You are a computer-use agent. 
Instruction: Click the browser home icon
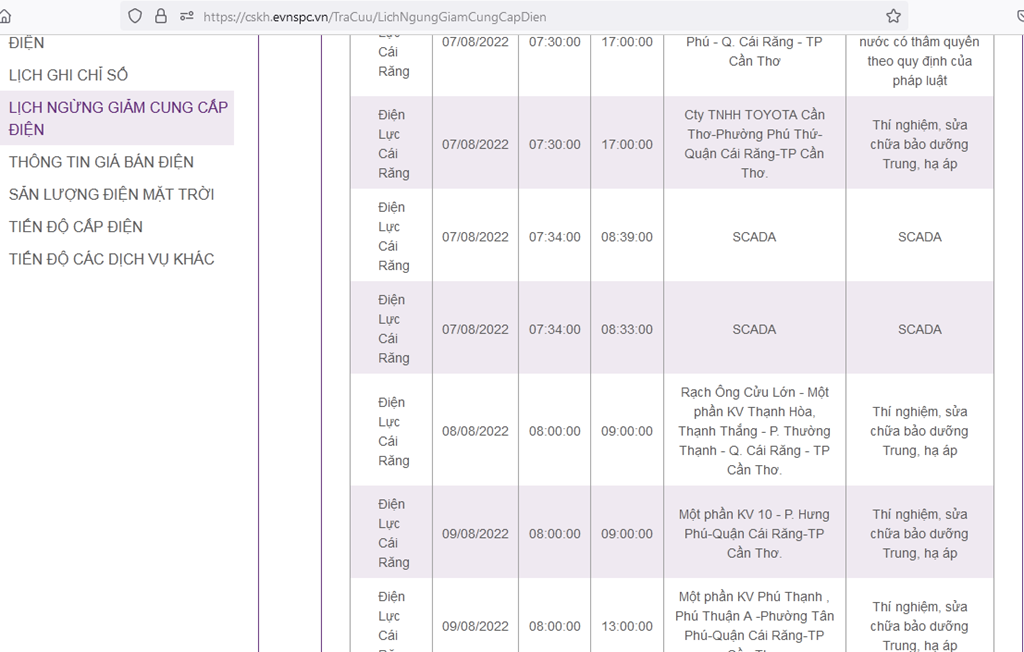[x=5, y=16]
